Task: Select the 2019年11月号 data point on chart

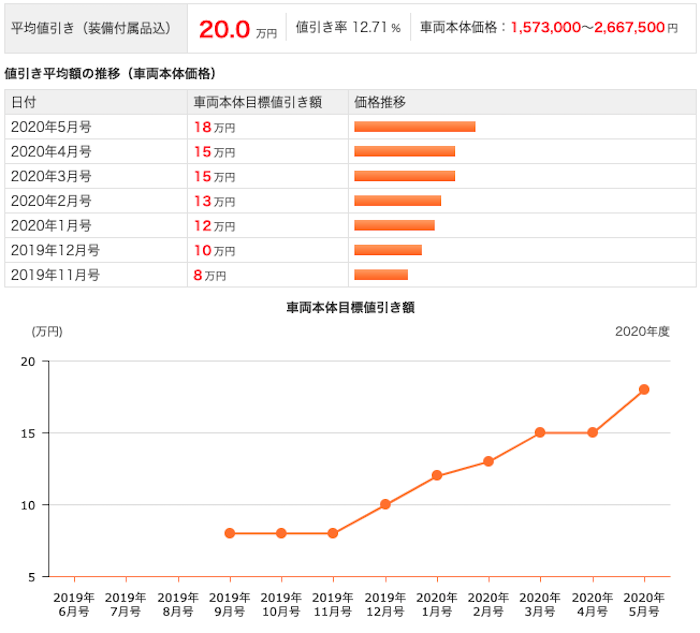Action: coord(333,533)
